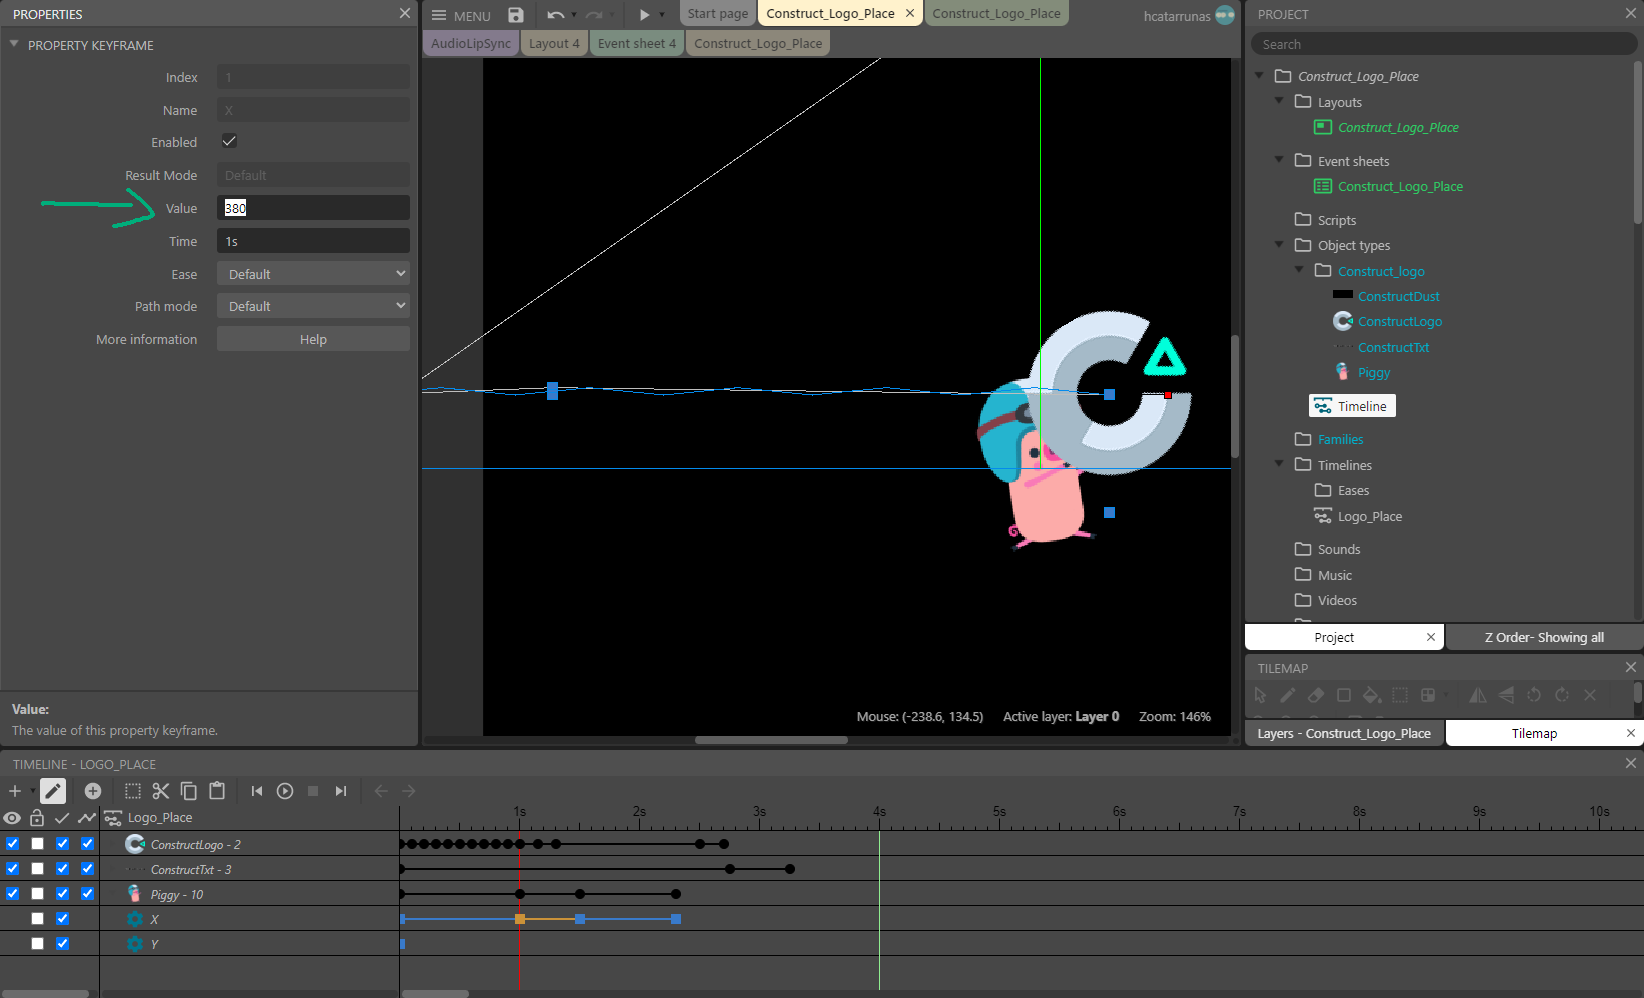The width and height of the screenshot is (1644, 998).
Task: Click the Value input field showing 380
Action: pyautogui.click(x=313, y=208)
